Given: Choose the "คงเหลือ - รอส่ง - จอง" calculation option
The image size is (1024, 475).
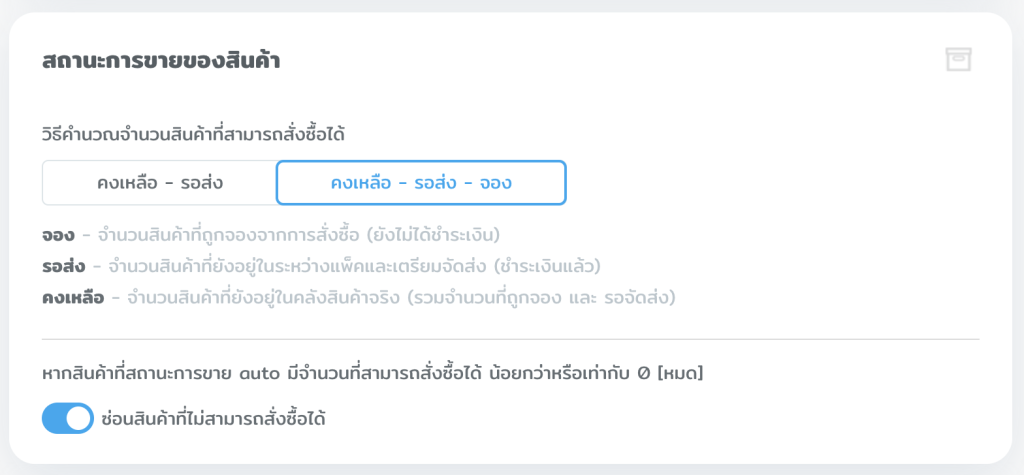Looking at the screenshot, I should pyautogui.click(x=421, y=183).
